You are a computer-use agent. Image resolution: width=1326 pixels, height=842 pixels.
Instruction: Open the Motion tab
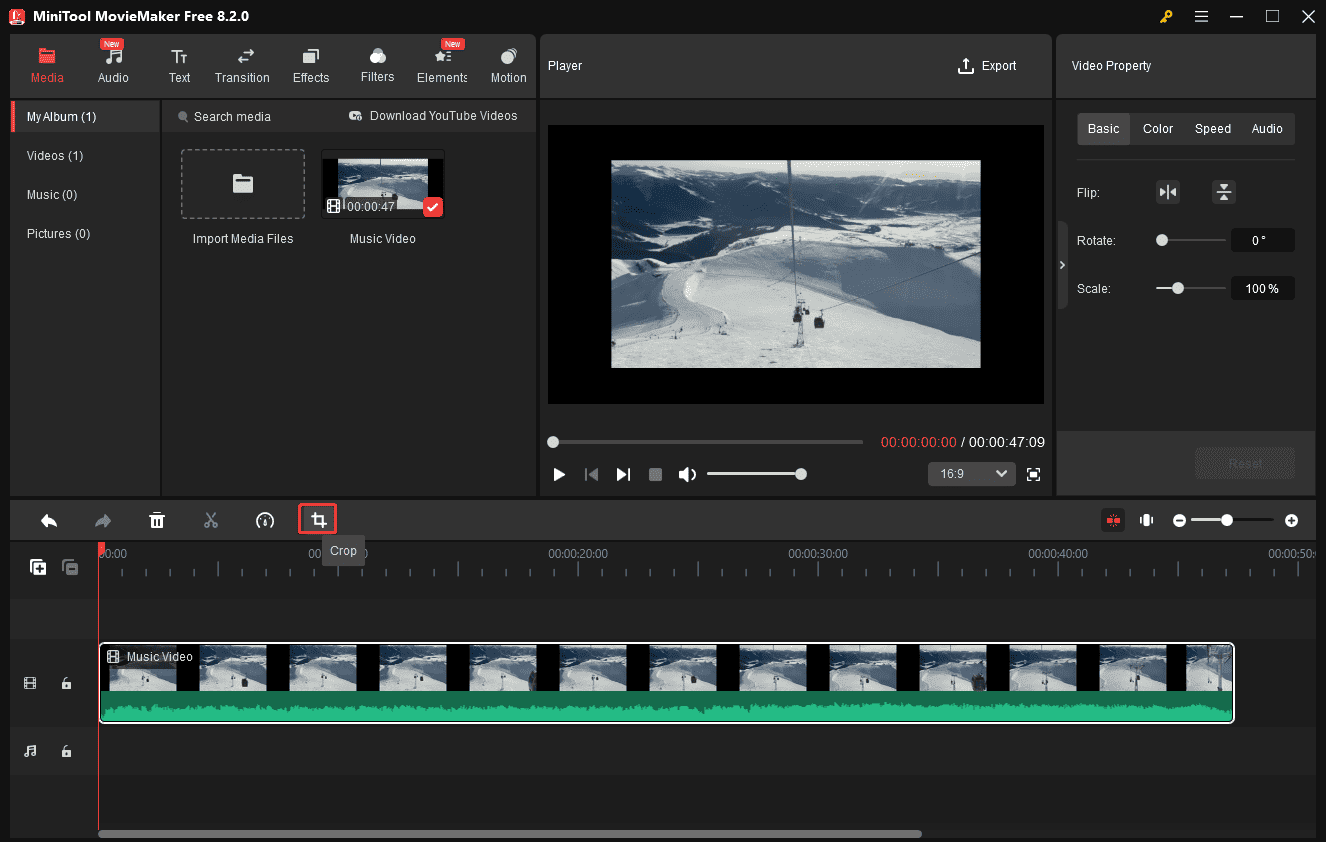tap(508, 66)
